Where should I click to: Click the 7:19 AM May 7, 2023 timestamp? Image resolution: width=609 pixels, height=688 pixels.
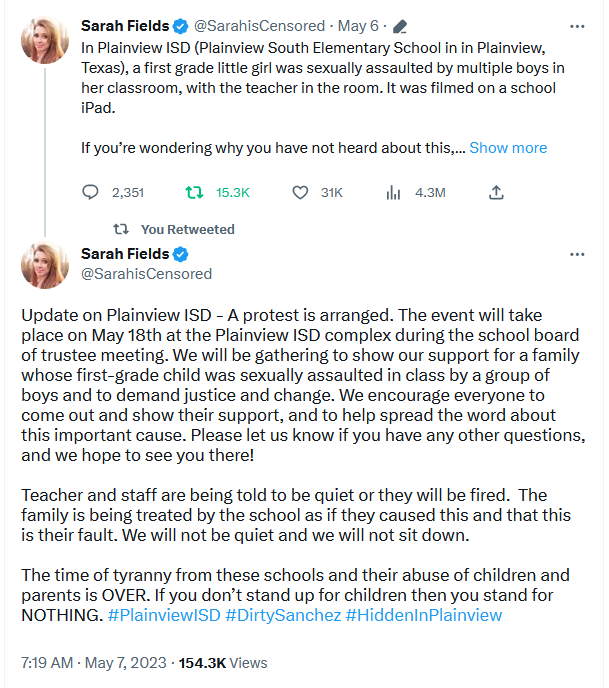(x=94, y=663)
